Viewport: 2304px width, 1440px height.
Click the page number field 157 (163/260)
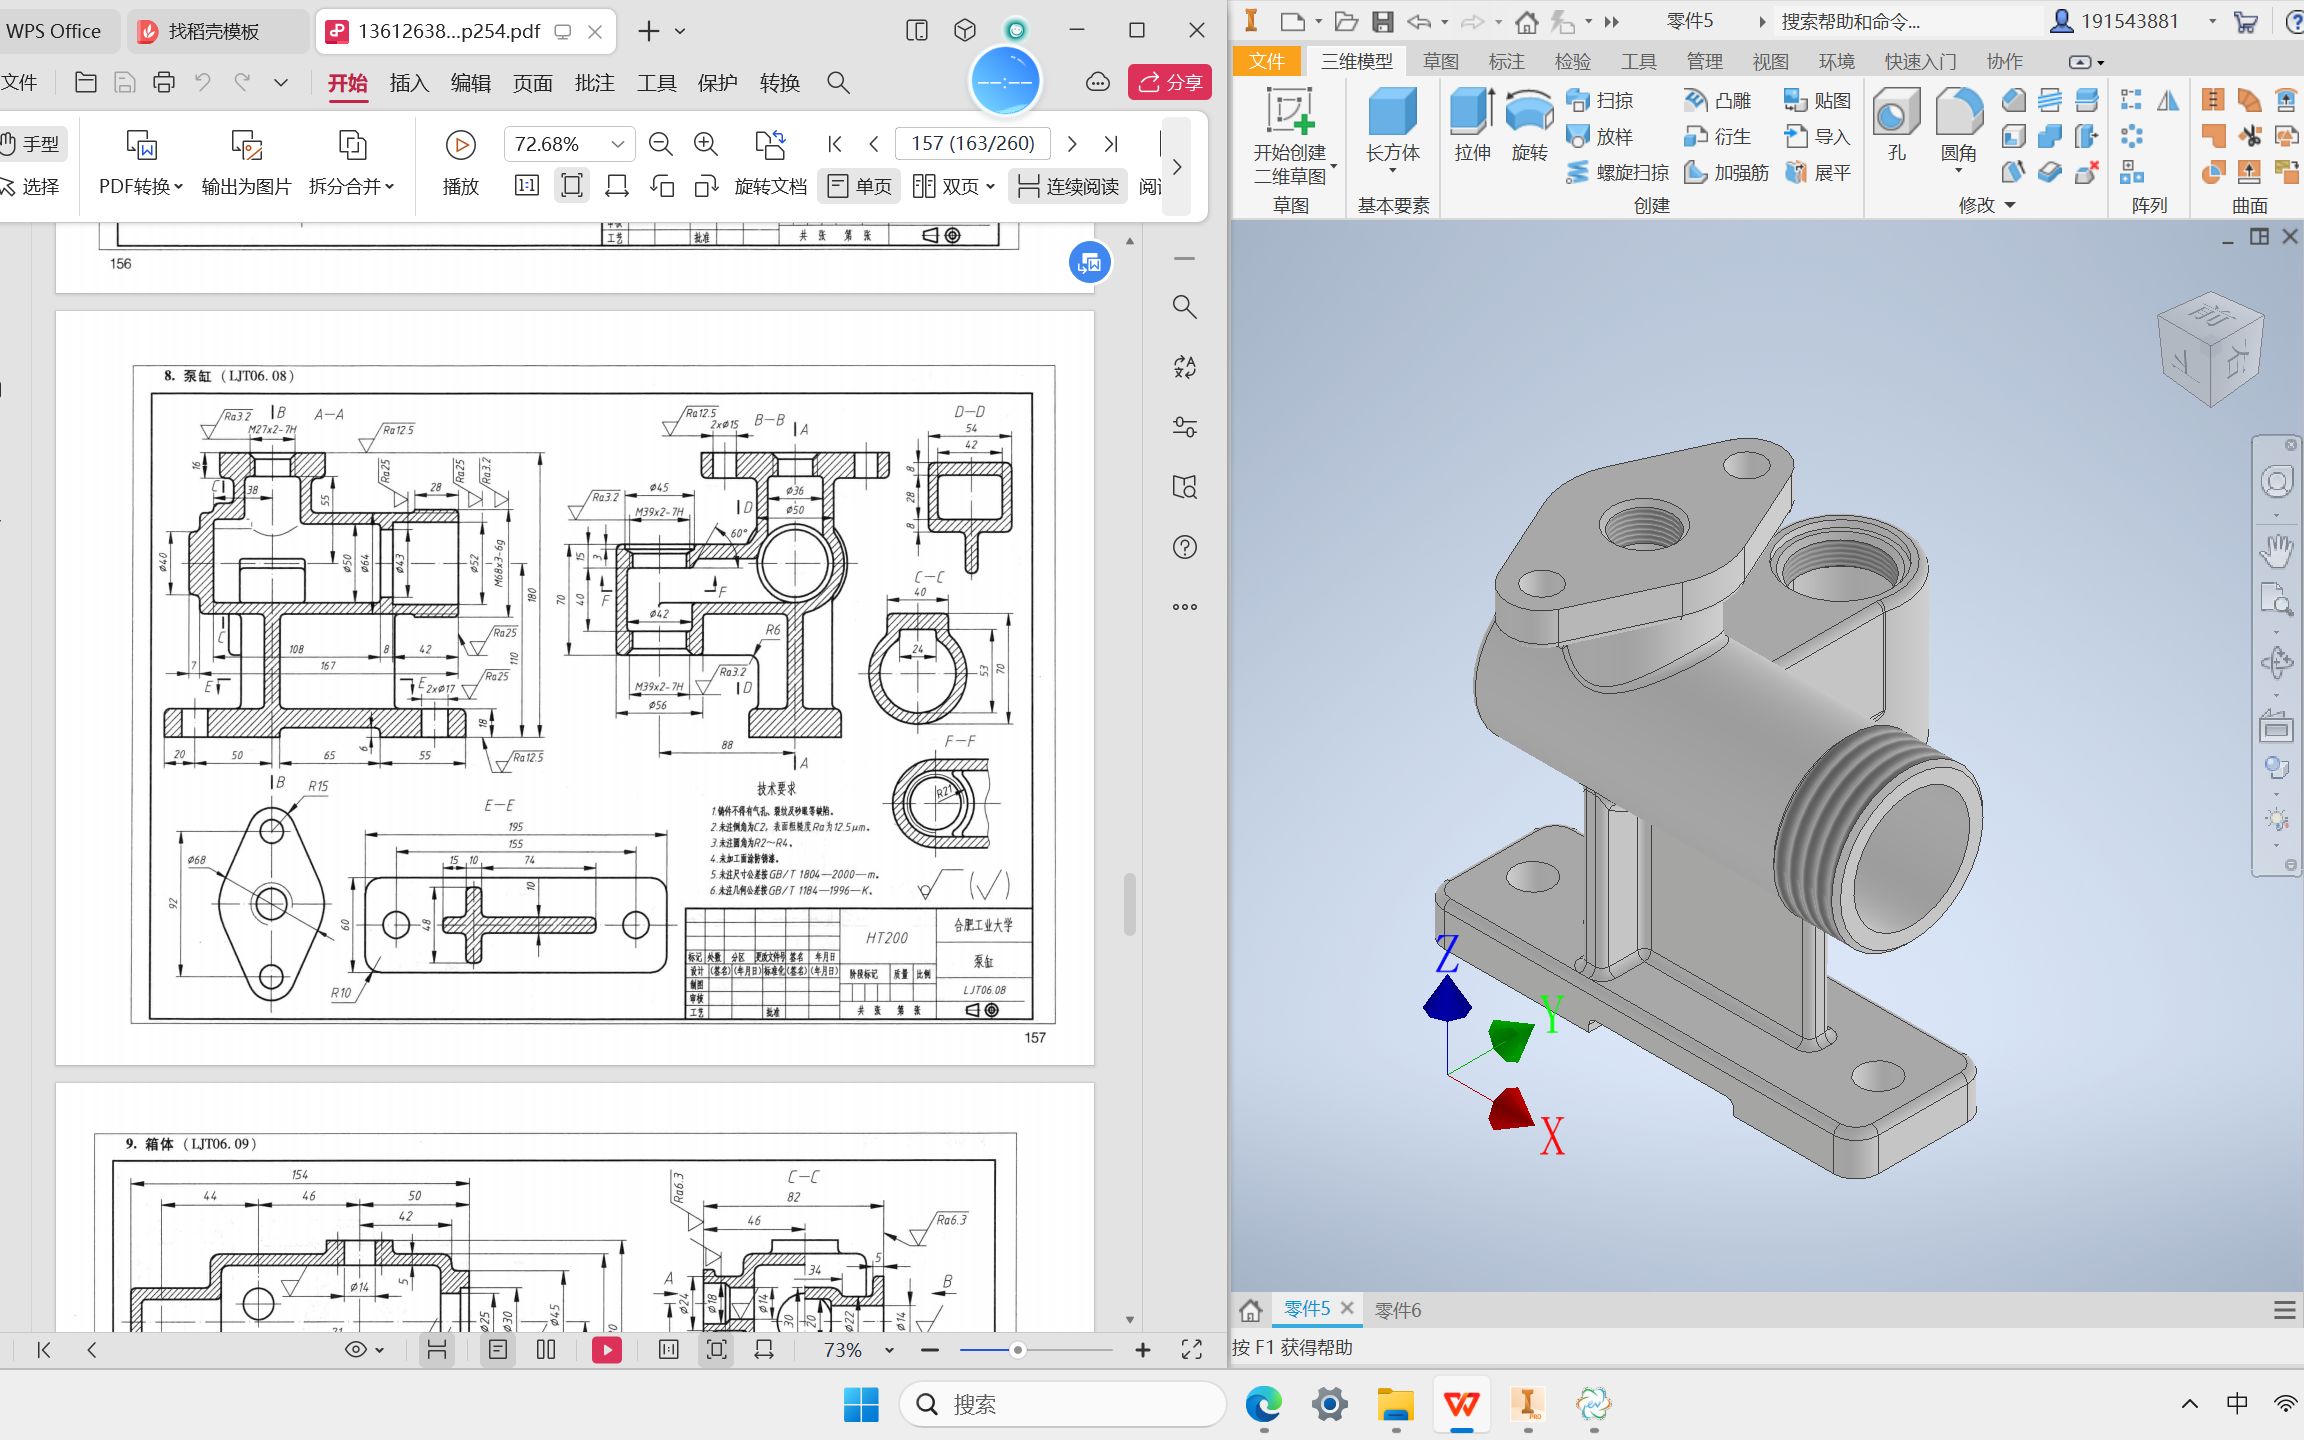(972, 143)
